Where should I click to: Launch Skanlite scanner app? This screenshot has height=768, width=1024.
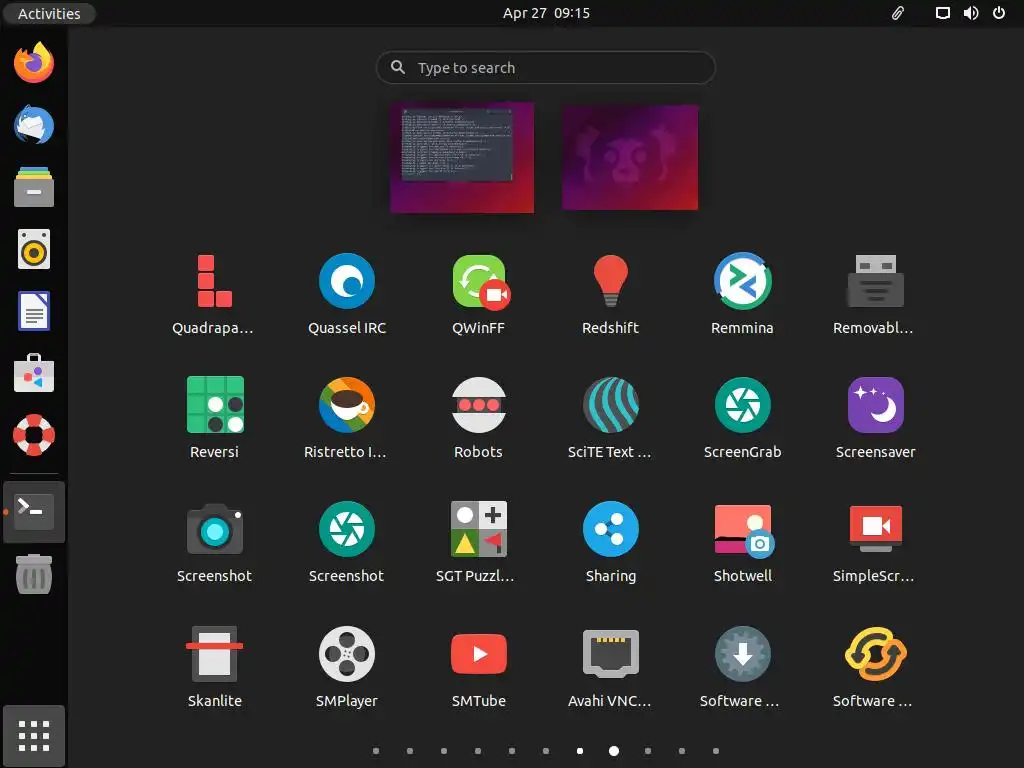tap(214, 667)
